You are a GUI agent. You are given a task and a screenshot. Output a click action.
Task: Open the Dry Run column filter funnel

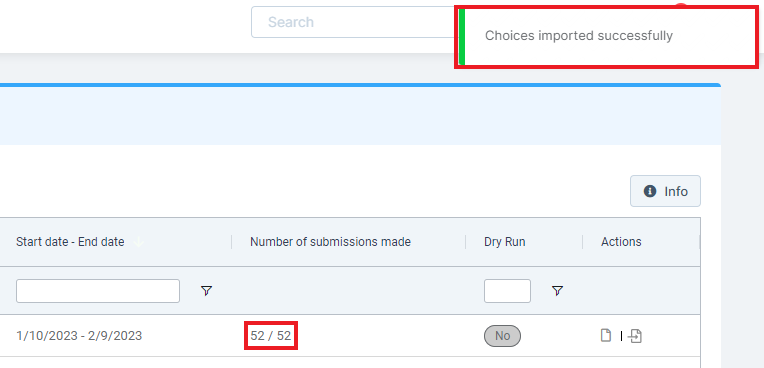(x=557, y=291)
